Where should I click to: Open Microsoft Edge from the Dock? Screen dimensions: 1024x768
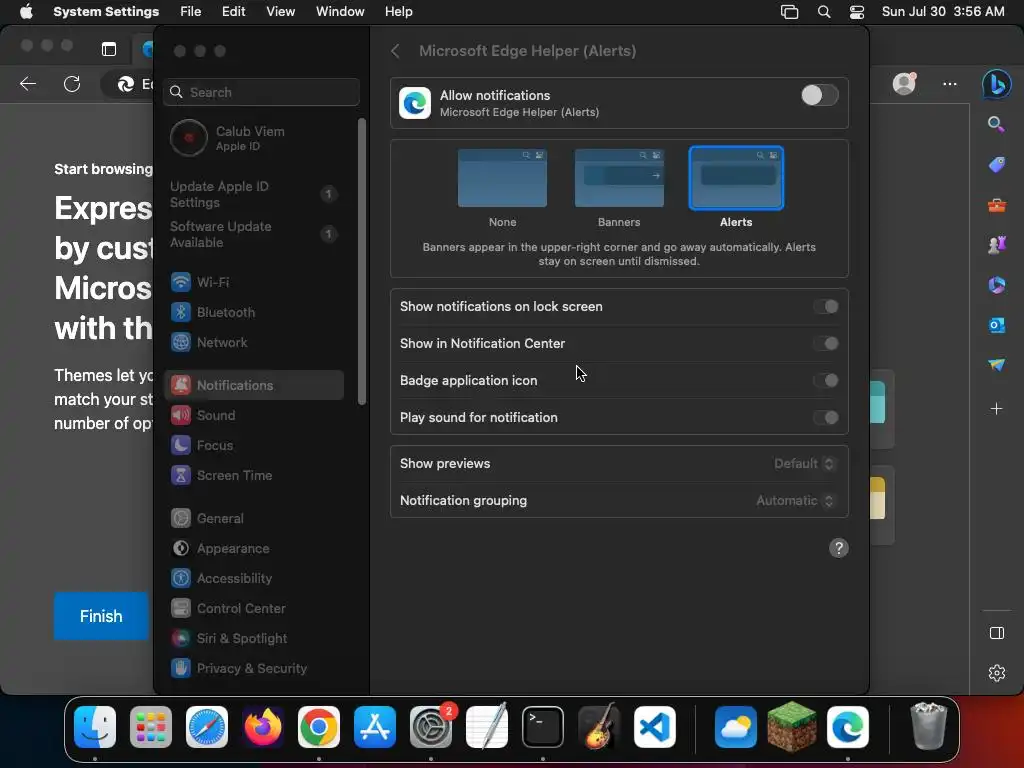(848, 727)
